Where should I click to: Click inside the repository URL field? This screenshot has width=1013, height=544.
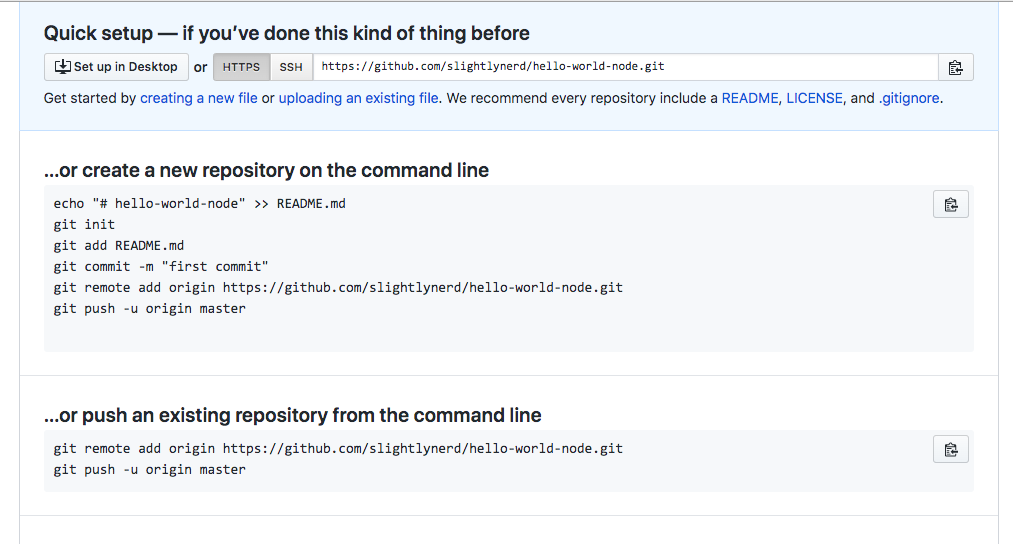(x=625, y=67)
